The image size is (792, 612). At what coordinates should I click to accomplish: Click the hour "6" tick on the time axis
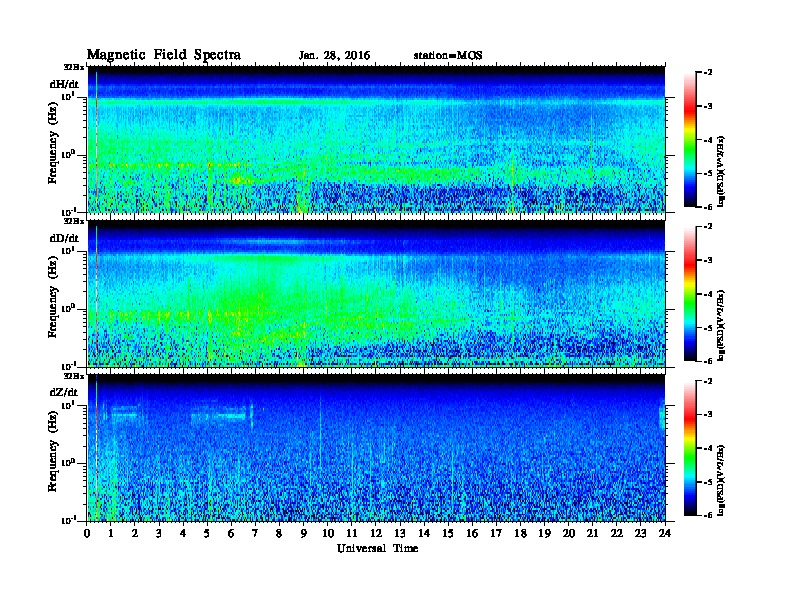coord(231,533)
